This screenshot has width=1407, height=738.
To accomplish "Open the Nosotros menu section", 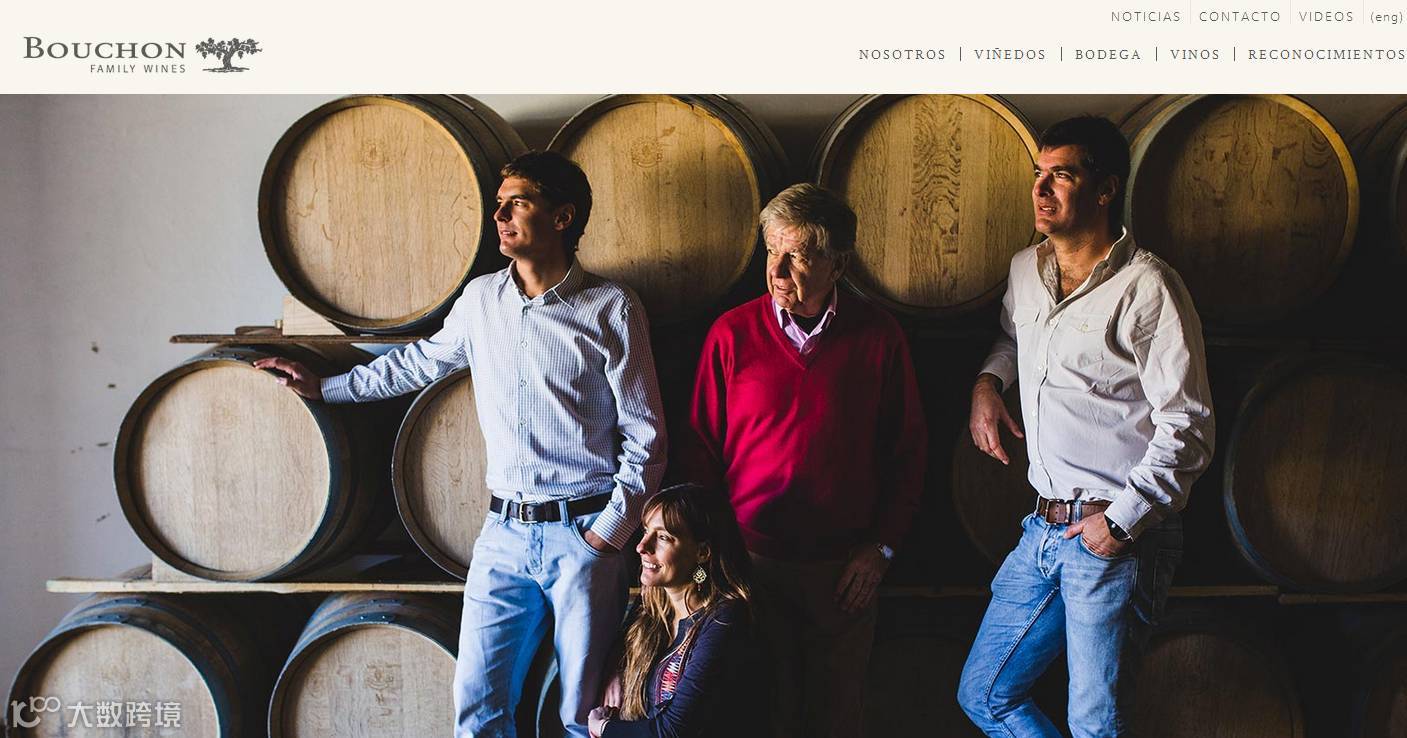I will coord(902,55).
